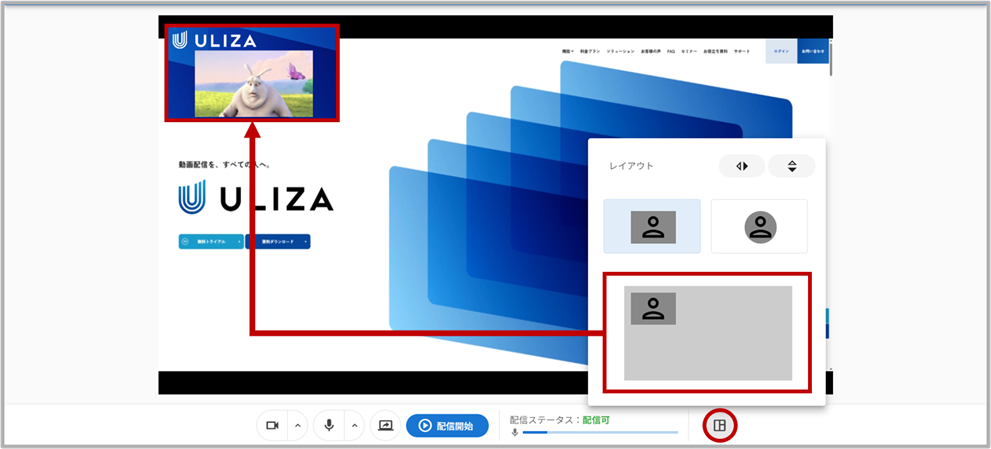This screenshot has height=449, width=991.
Task: Click the 無料トライアル button in preview
Action: click(211, 242)
